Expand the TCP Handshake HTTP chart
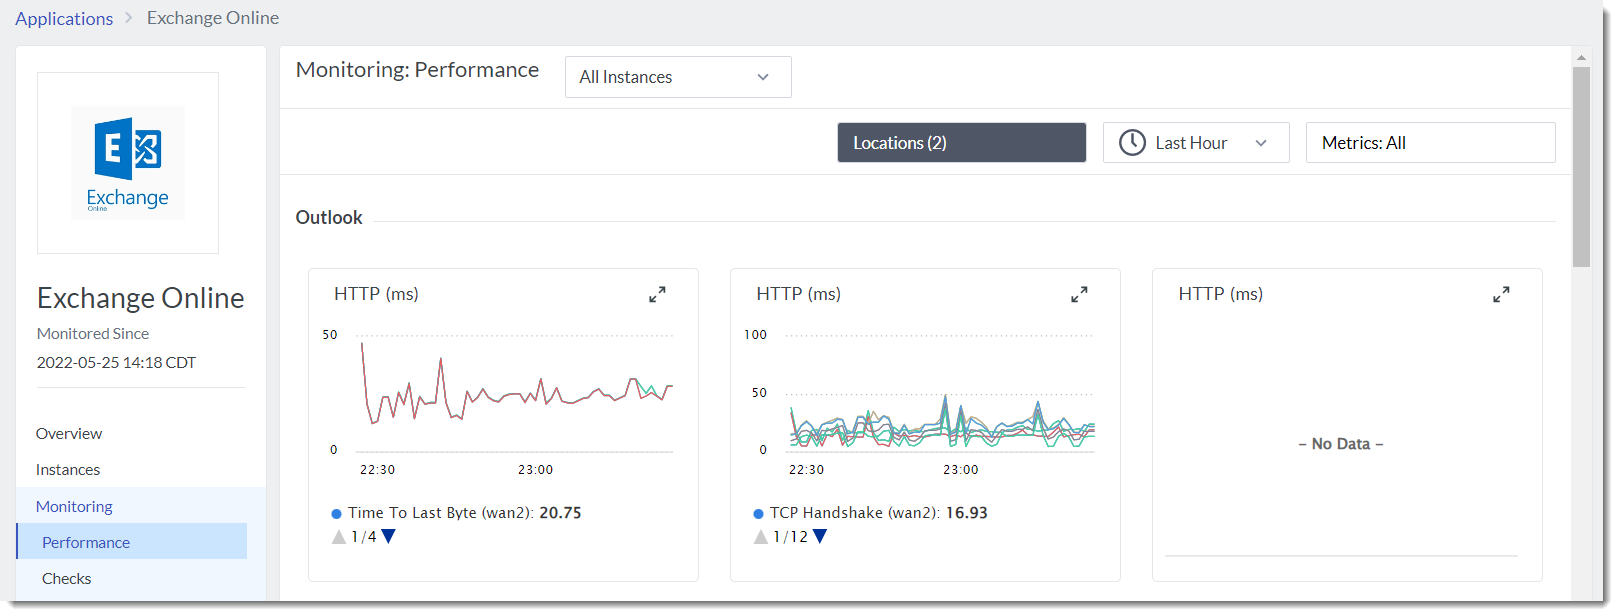 click(1079, 295)
